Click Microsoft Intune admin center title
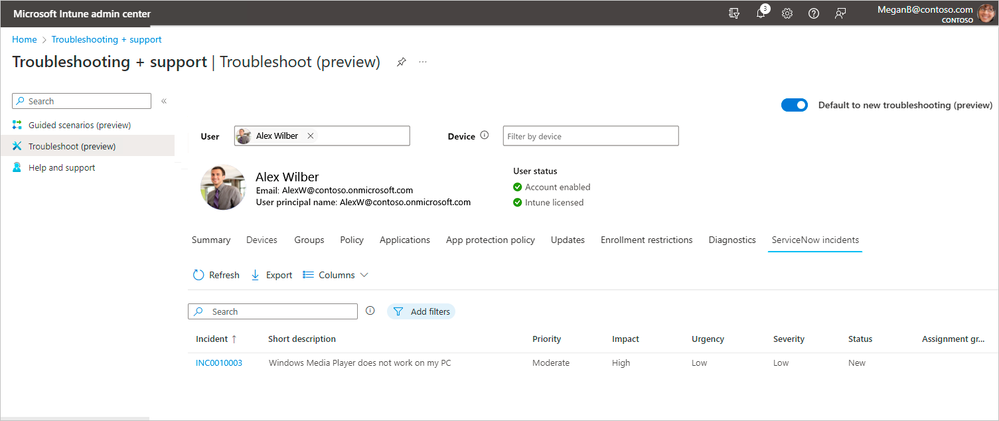Viewport: 999px width, 421px height. coord(82,13)
